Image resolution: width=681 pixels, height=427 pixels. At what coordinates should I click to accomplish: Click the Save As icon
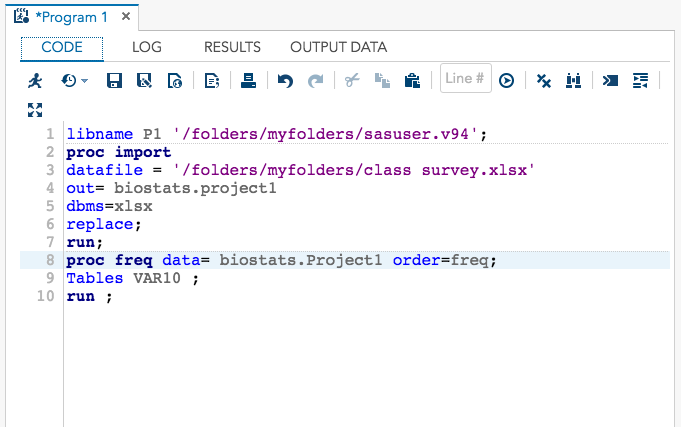point(144,81)
